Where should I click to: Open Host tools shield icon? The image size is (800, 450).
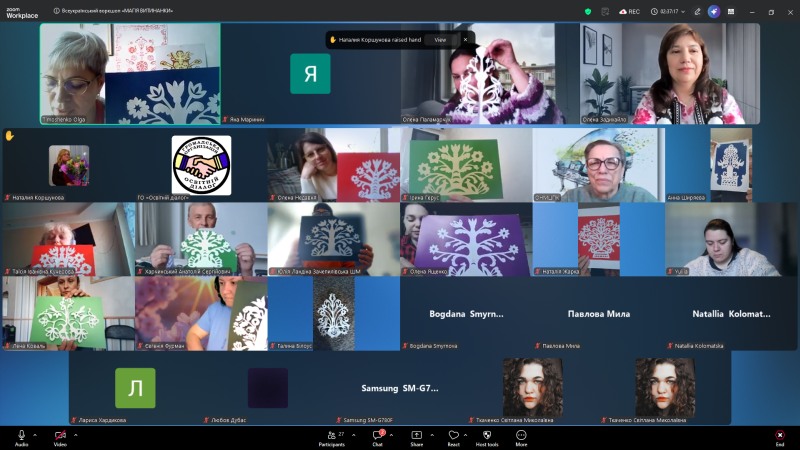487,436
